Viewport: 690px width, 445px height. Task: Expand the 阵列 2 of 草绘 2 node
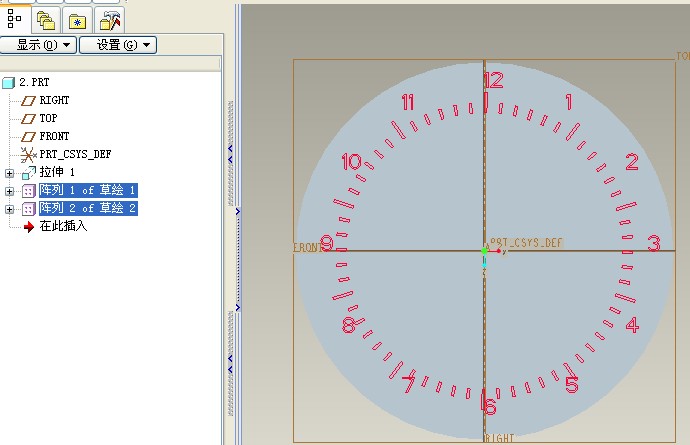click(x=9, y=210)
